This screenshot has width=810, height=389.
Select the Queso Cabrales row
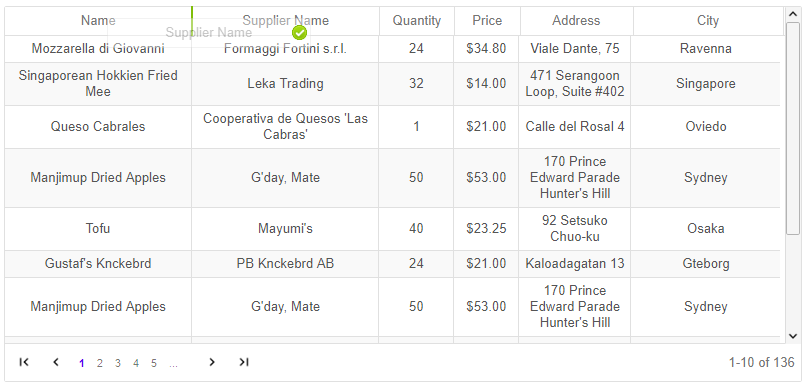pos(393,127)
